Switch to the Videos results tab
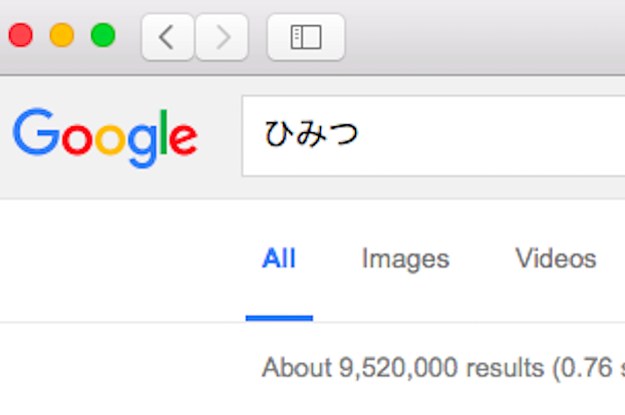The height and width of the screenshot is (415, 625). click(x=556, y=258)
